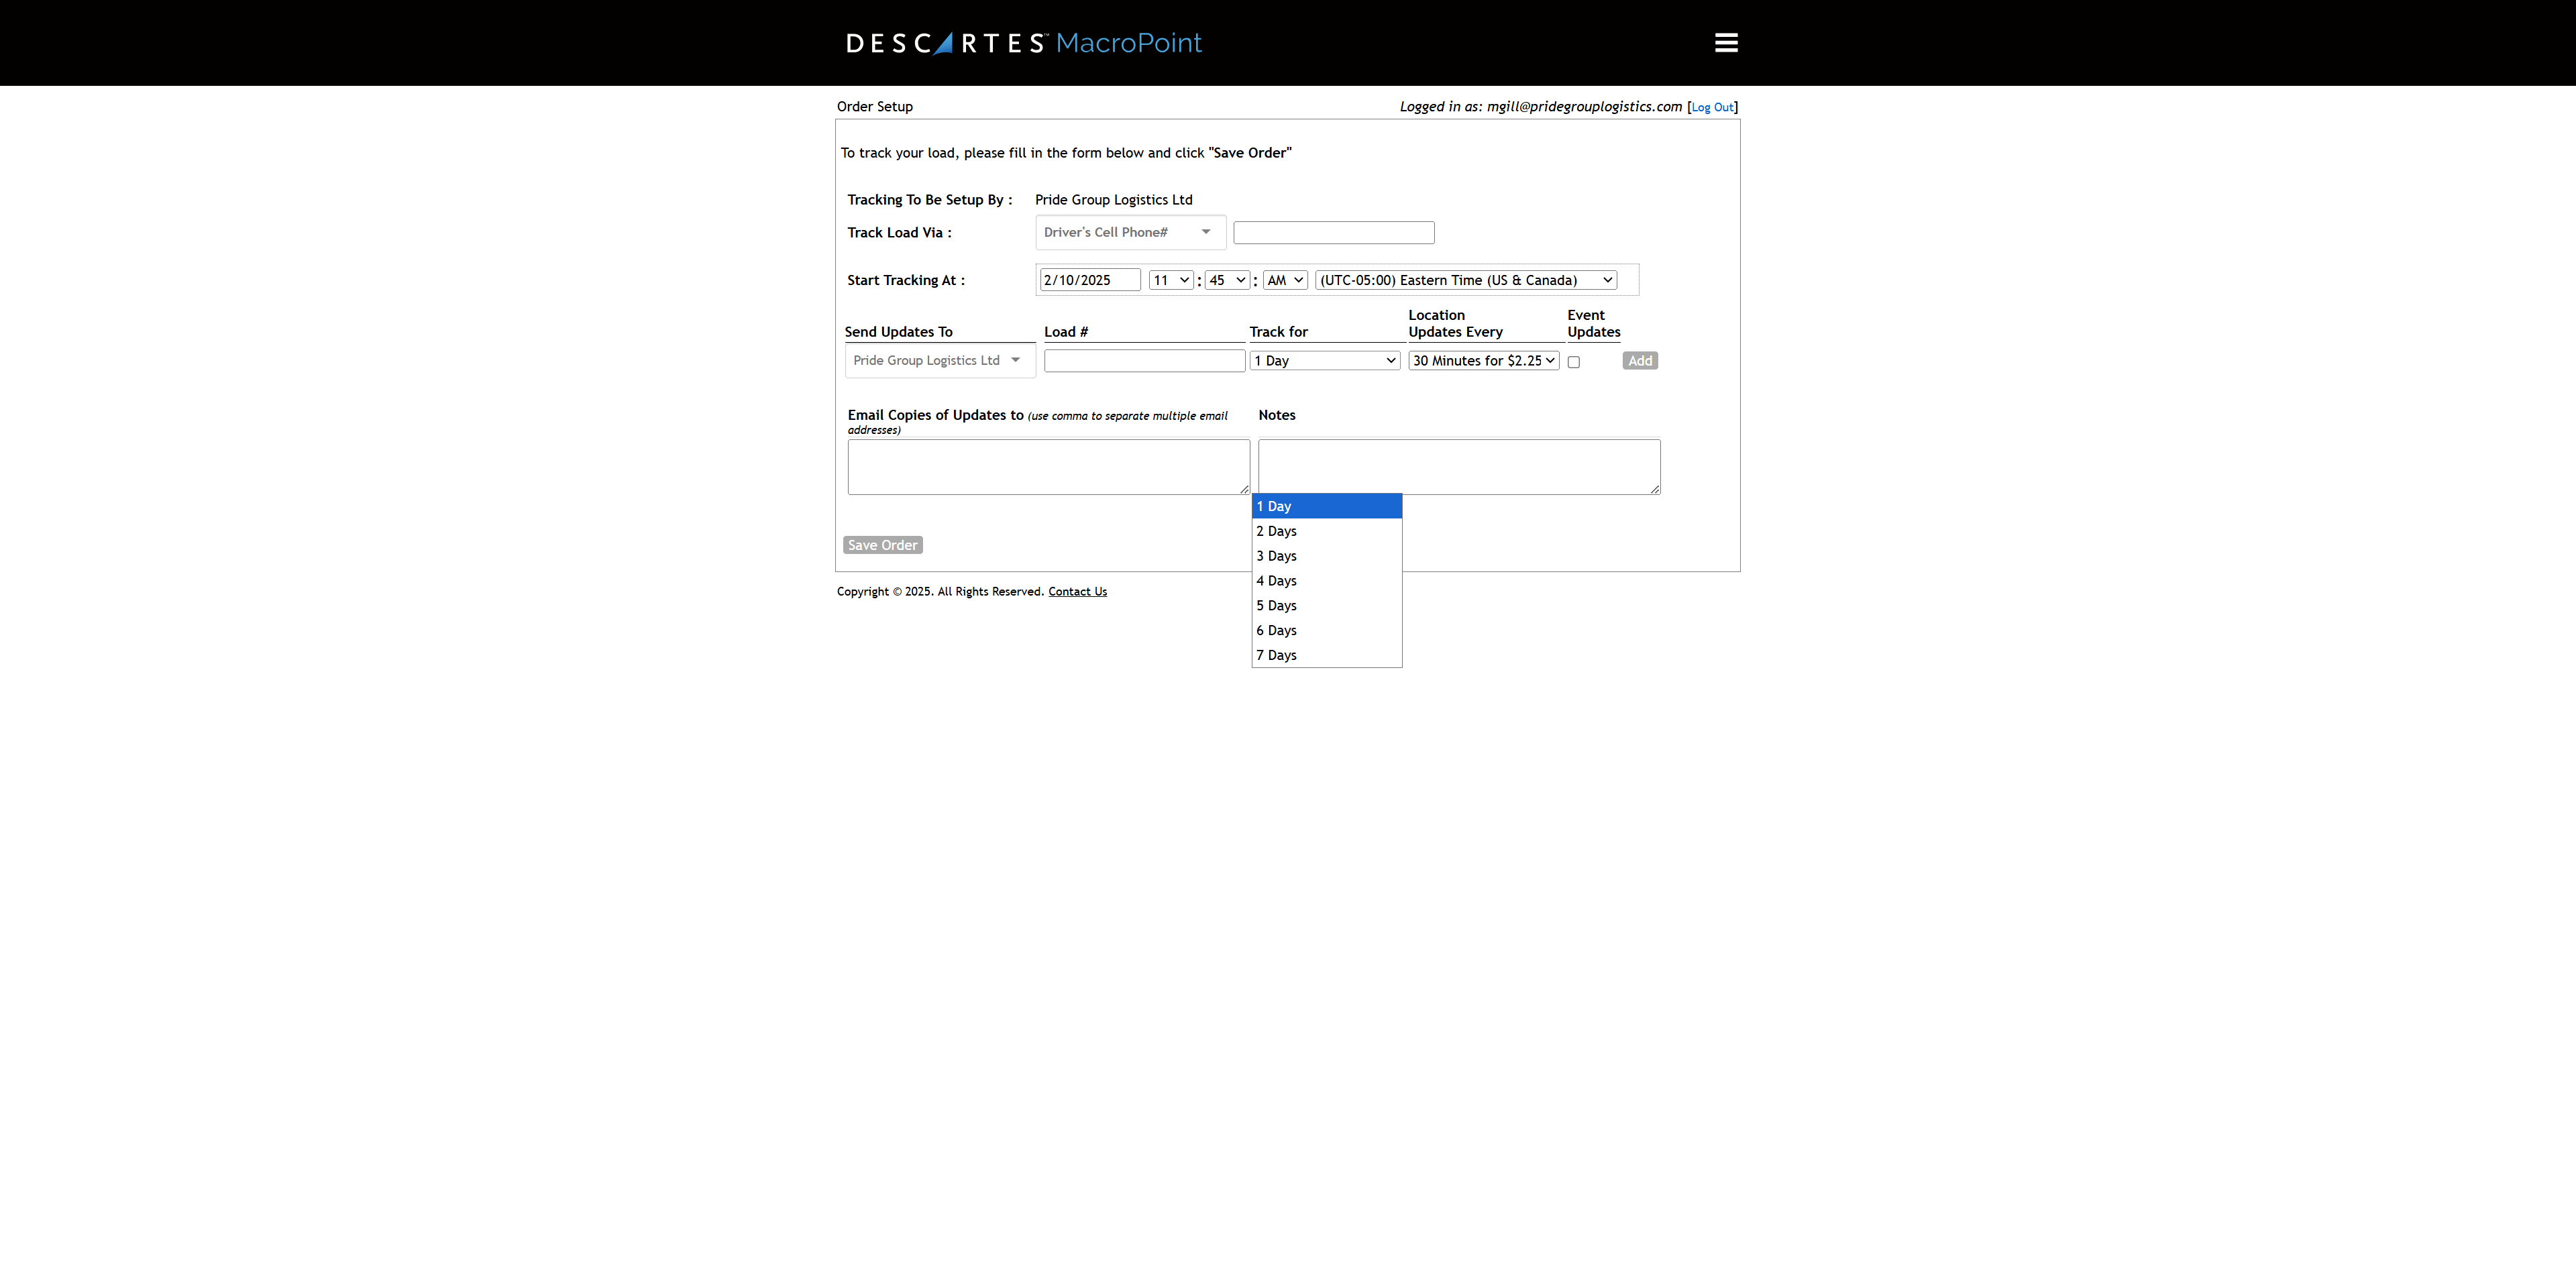Open the hamburger menu icon
Screen dimensions: 2576x1279
point(1725,43)
